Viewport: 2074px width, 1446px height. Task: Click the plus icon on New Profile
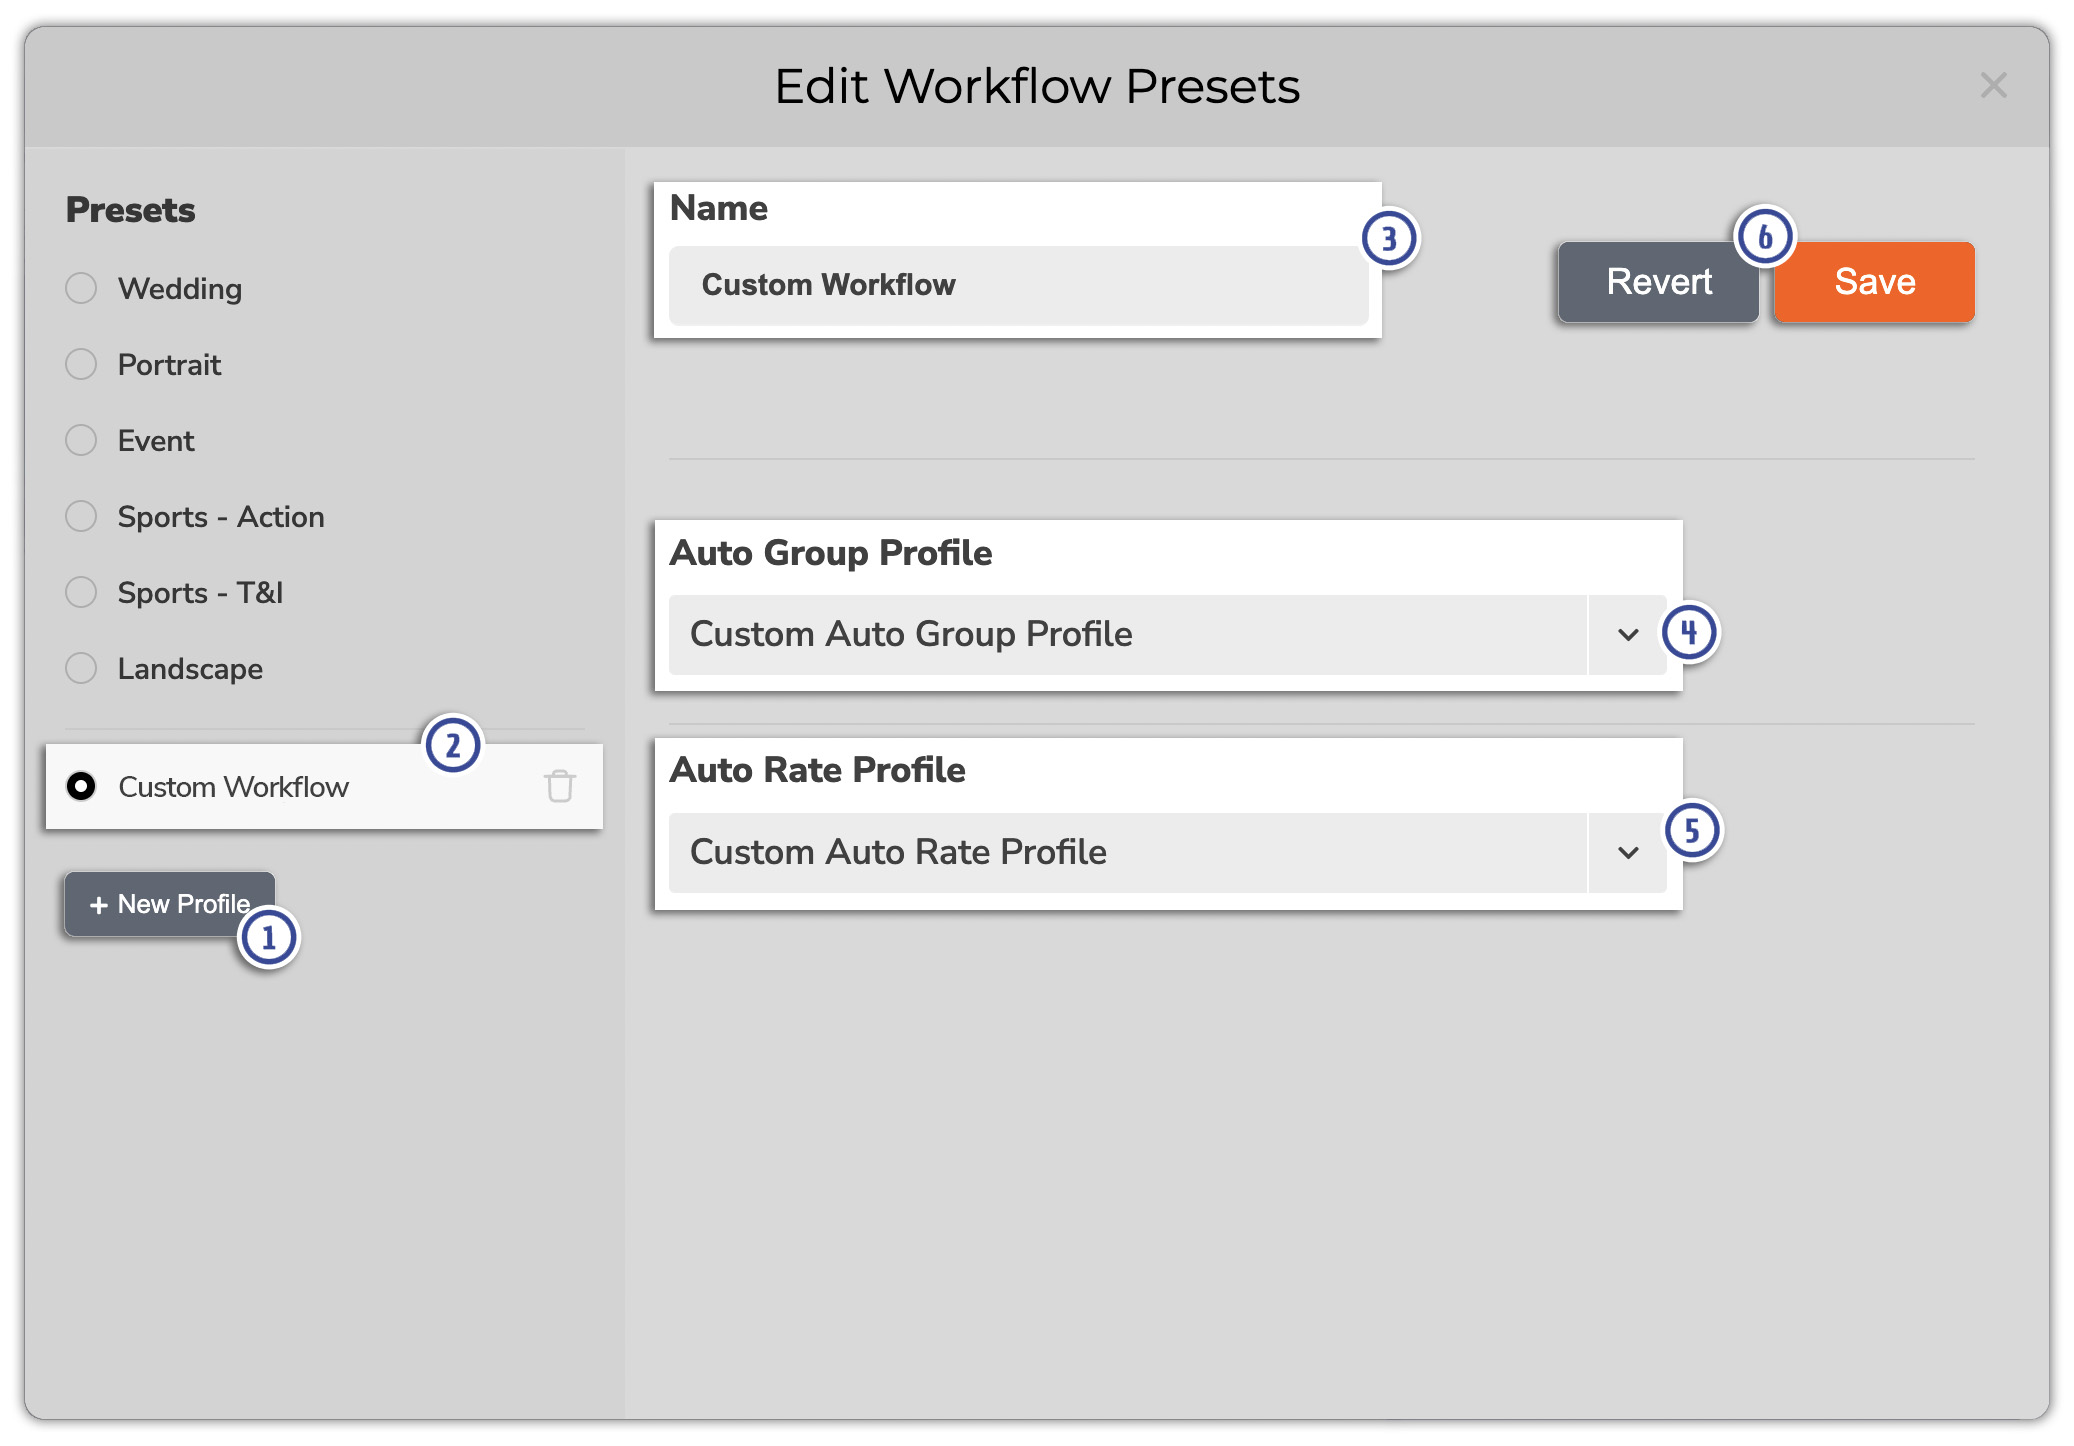coord(97,904)
